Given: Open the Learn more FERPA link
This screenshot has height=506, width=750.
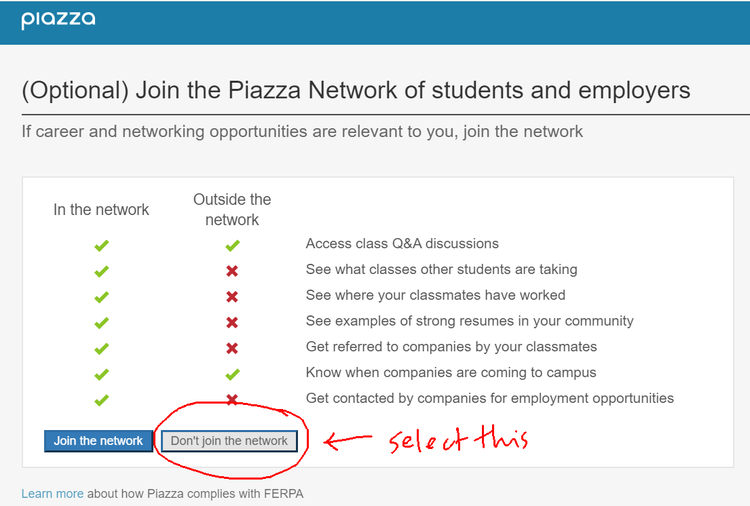Looking at the screenshot, I should click(x=52, y=494).
